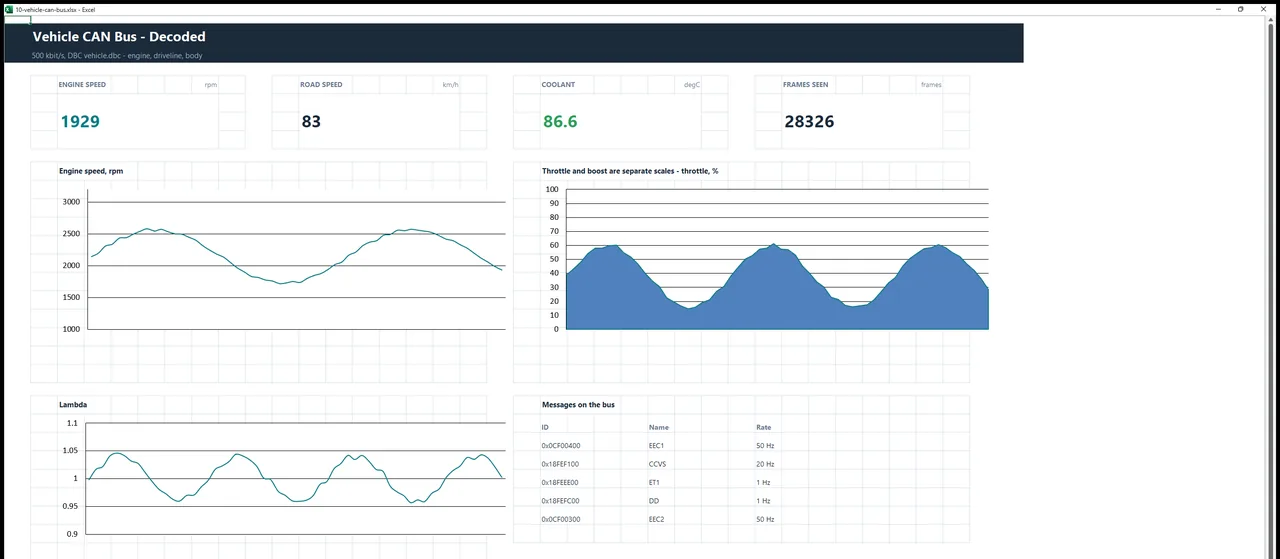Click the 0.95 axis label on Lambda chart
The width and height of the screenshot is (1280, 559).
pos(70,506)
